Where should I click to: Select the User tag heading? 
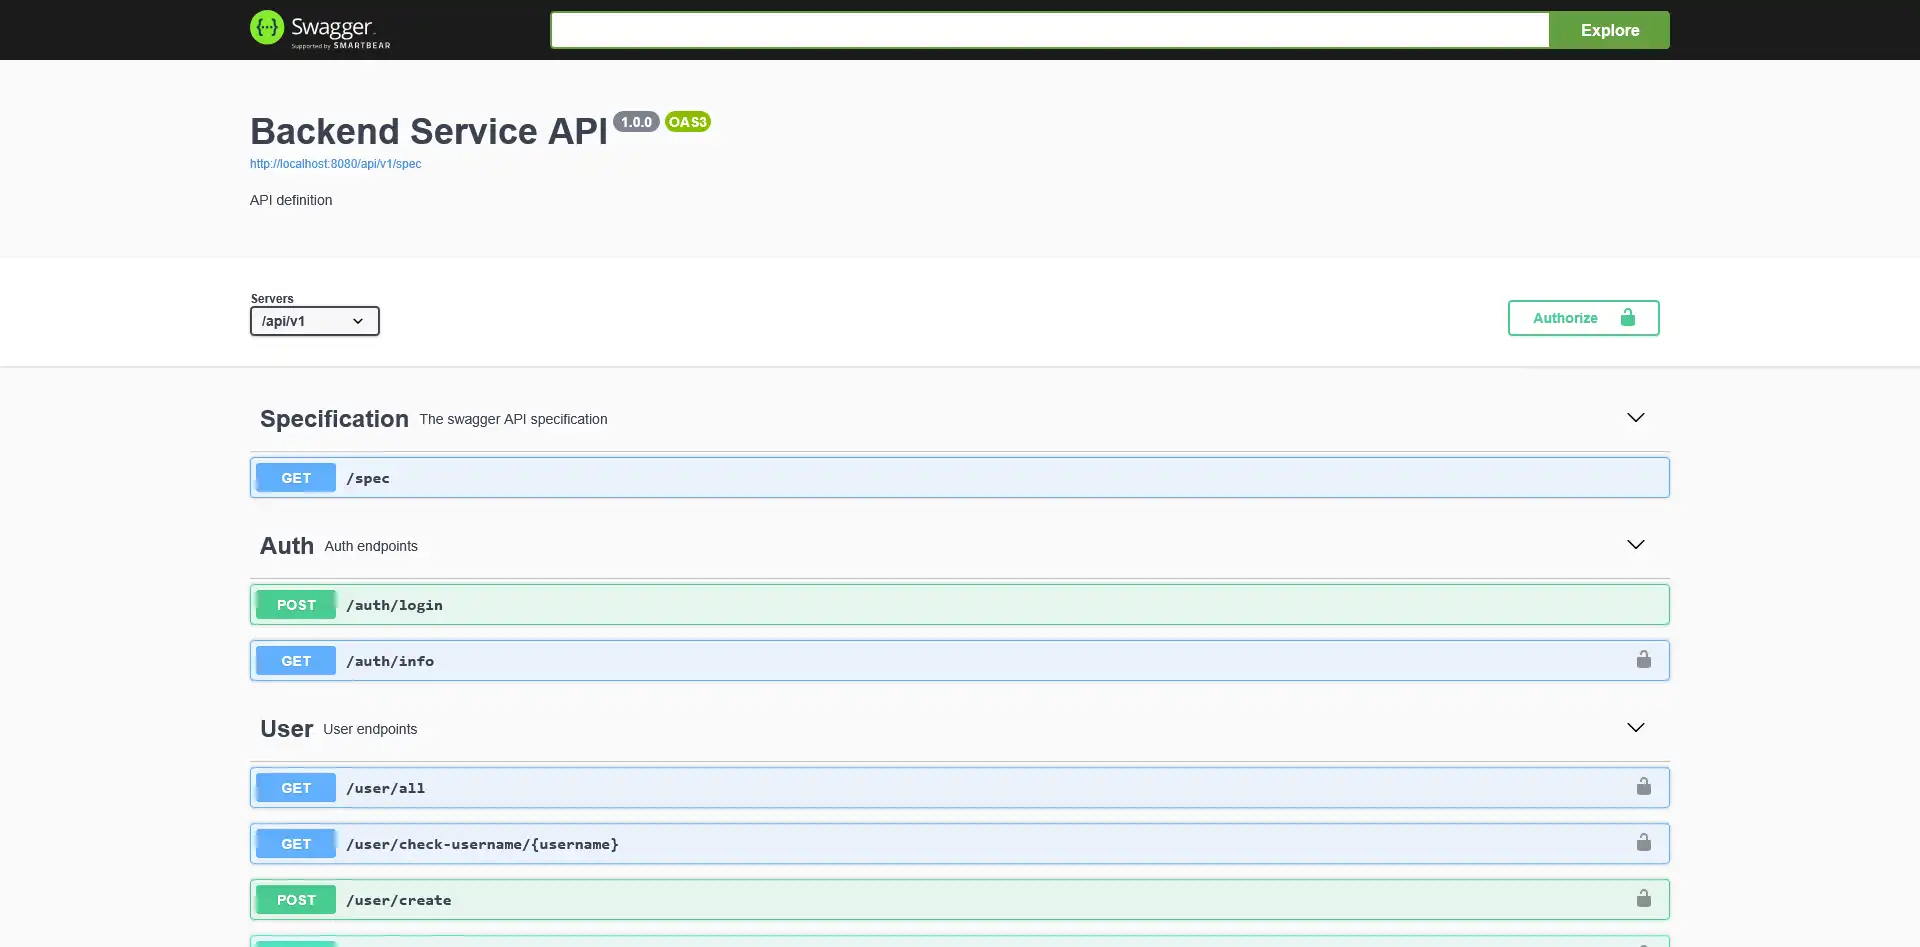coord(286,729)
